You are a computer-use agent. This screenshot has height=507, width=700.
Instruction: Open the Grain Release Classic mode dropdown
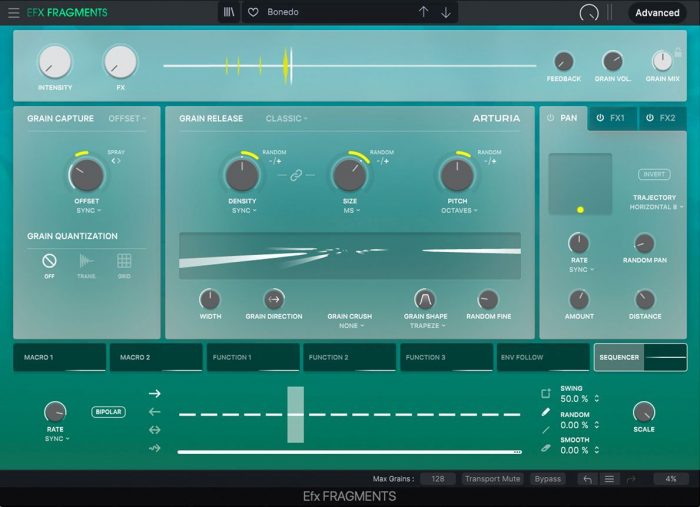click(287, 118)
